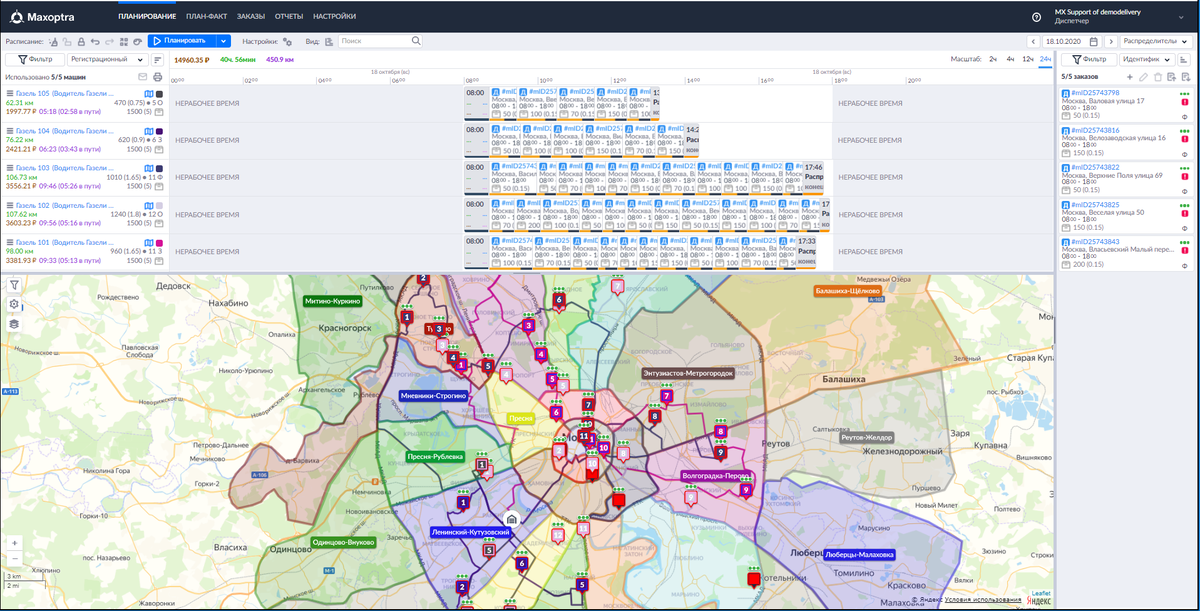Open the calendar date picker icon
This screenshot has width=1200, height=611.
1093,41
